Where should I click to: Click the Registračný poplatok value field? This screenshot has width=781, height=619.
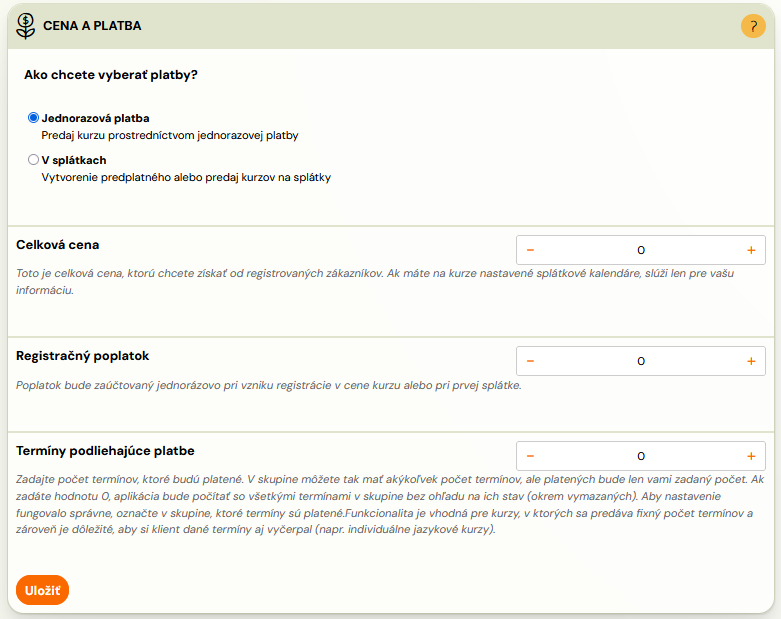(641, 361)
